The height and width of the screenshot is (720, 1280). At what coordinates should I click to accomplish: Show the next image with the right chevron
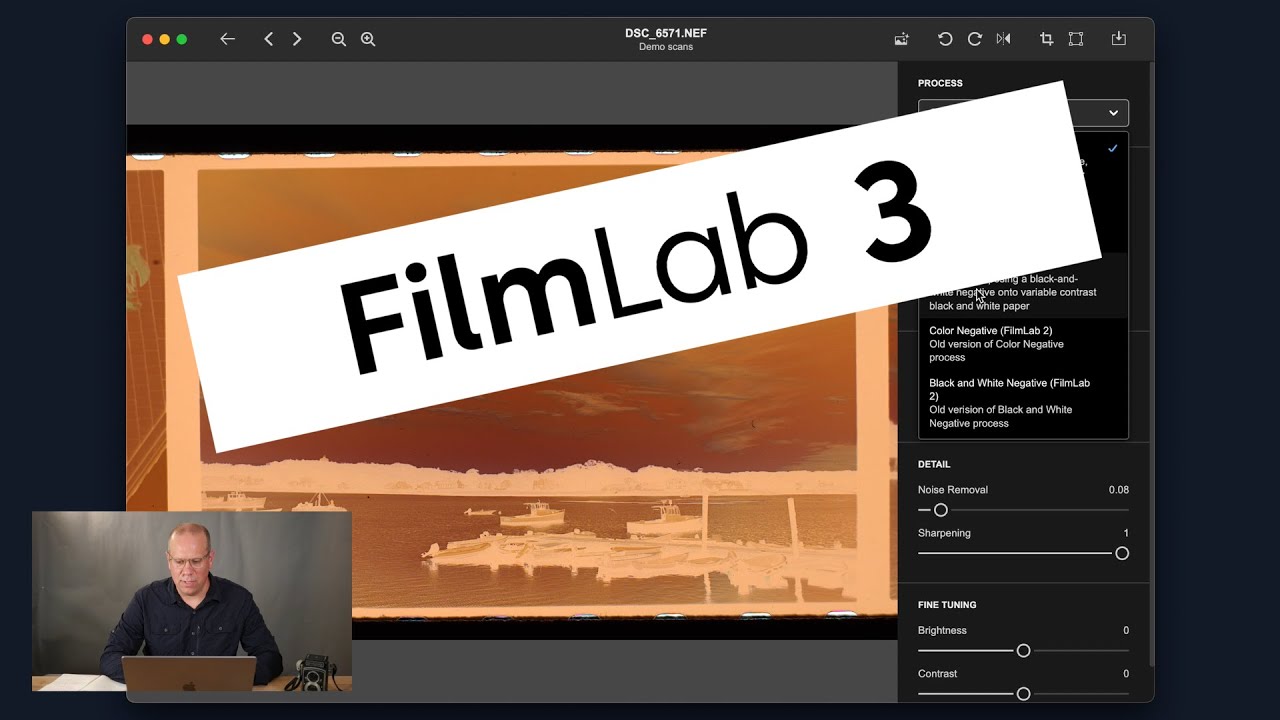pos(297,39)
